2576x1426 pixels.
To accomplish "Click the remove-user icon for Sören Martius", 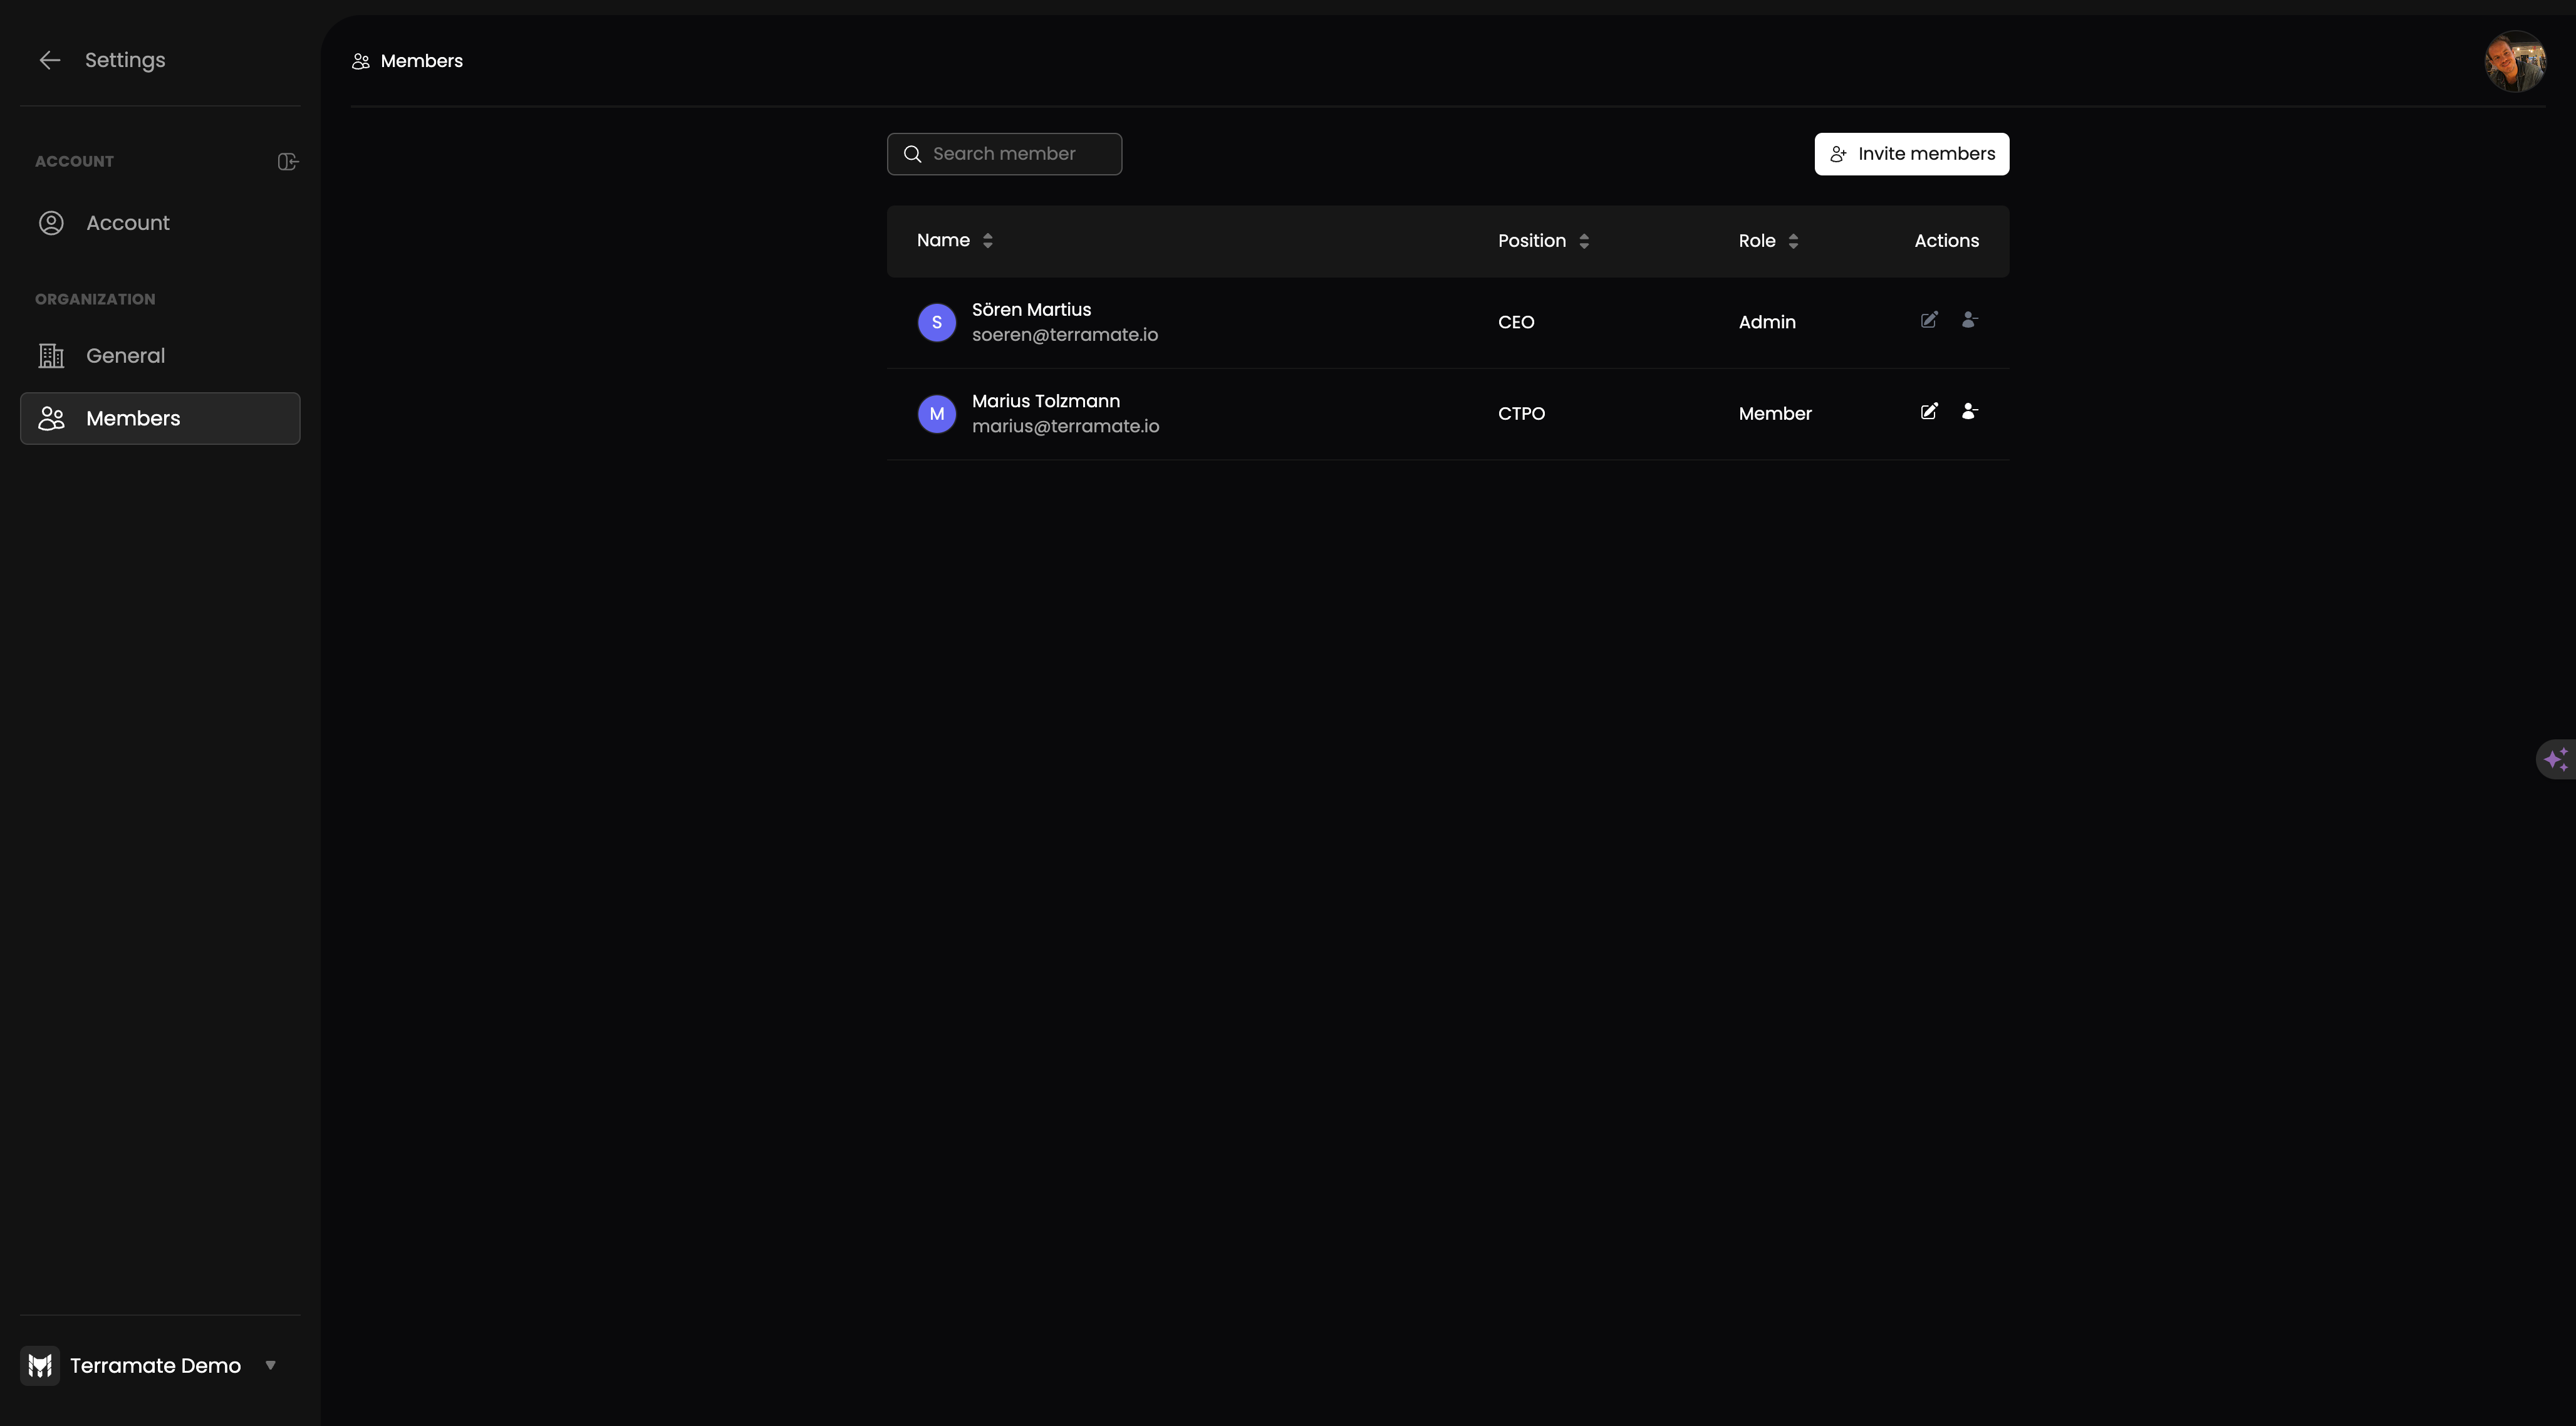I will pyautogui.click(x=1969, y=320).
